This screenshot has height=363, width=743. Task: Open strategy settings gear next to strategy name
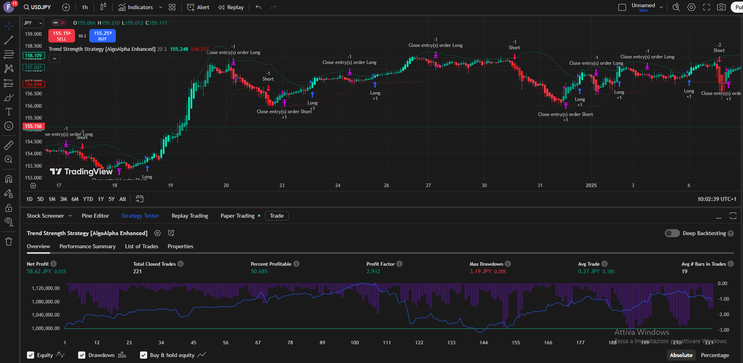(157, 233)
